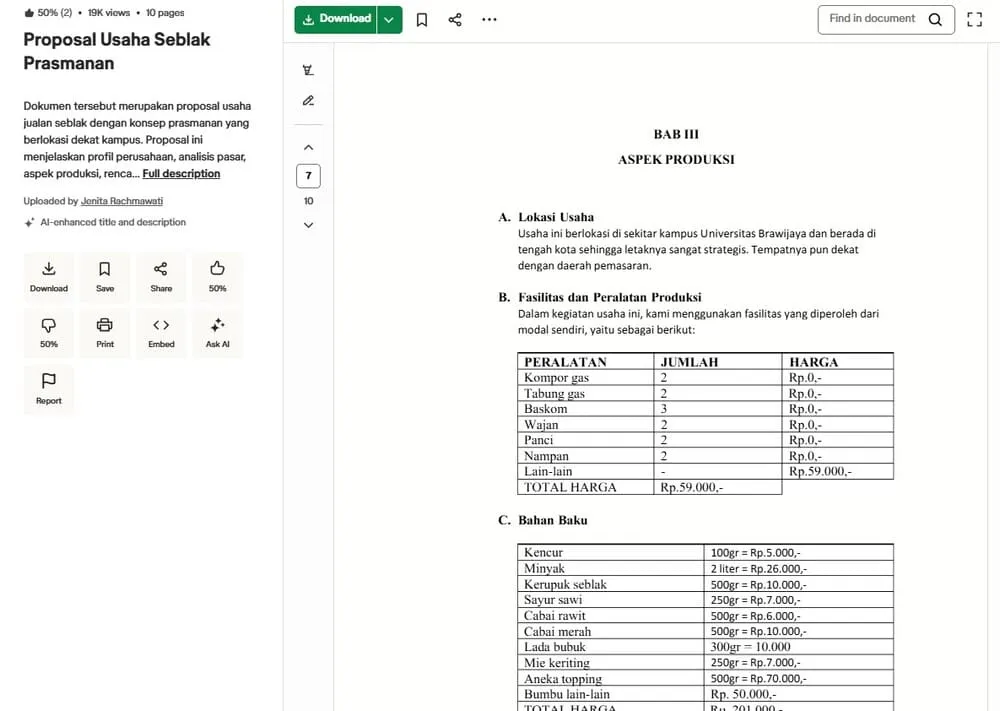Image resolution: width=1000 pixels, height=711 pixels.
Task: Downvote the document with the 50% thumbs-down
Action: pyautogui.click(x=48, y=325)
